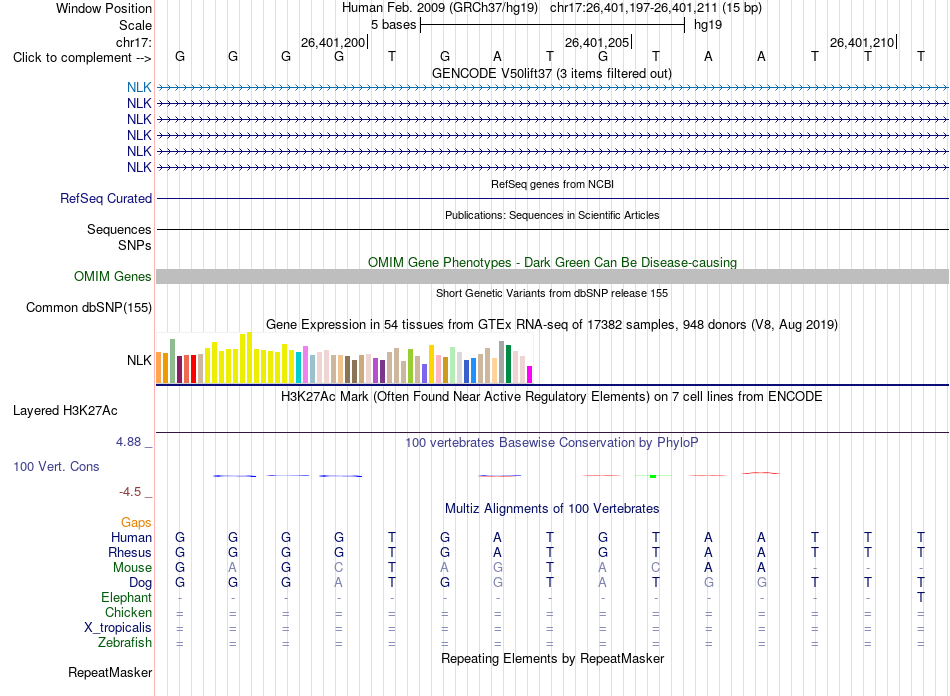
Task: Click the Window Position label
Action: (x=104, y=8)
